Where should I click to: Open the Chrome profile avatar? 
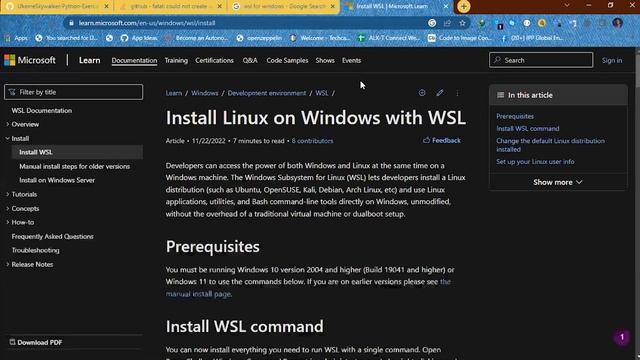618,23
